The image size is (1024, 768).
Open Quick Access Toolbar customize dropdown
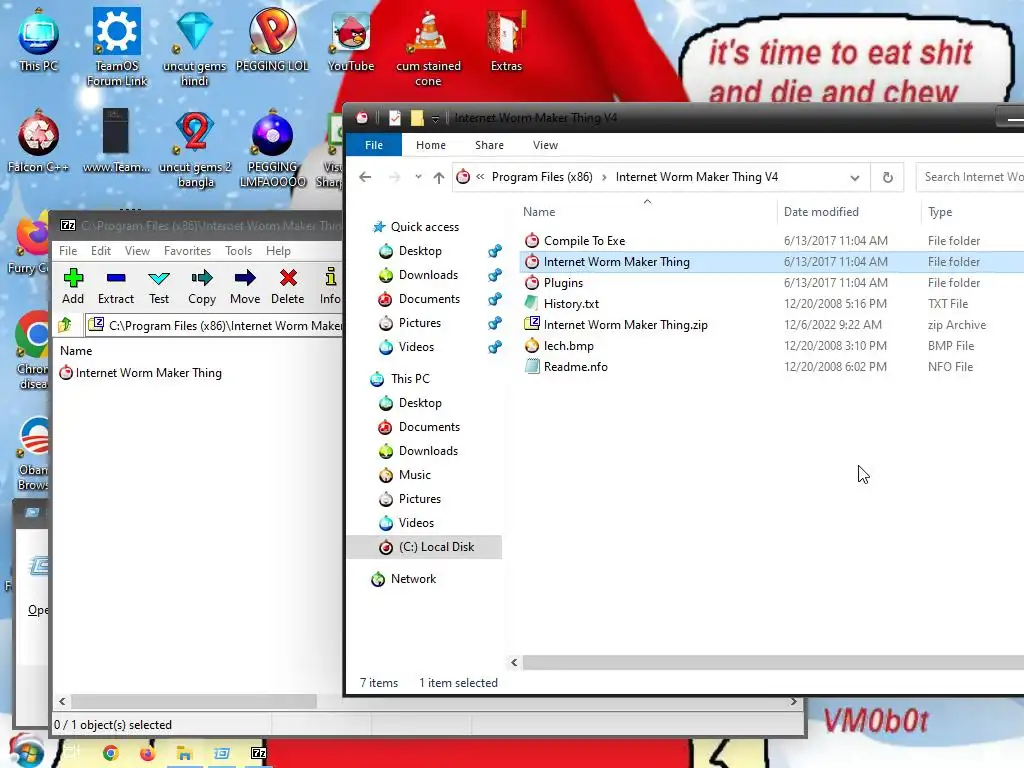point(435,119)
